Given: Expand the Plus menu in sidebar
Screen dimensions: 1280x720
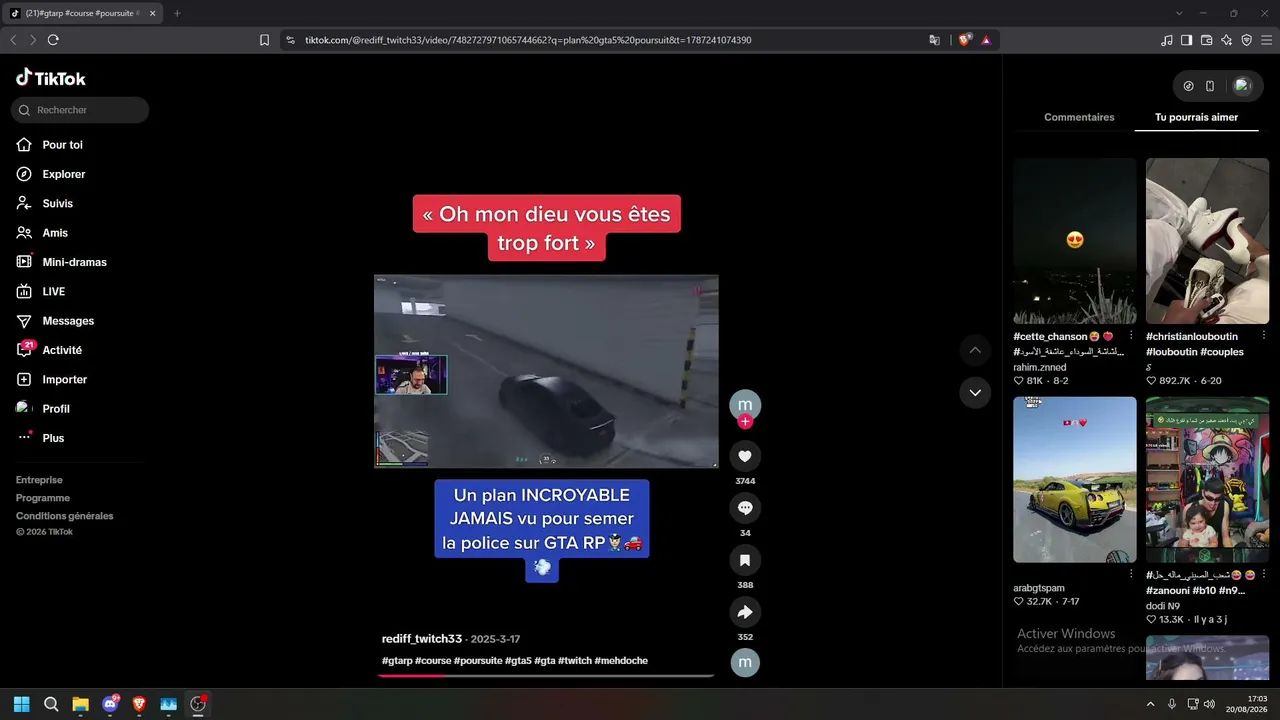Looking at the screenshot, I should pos(53,438).
